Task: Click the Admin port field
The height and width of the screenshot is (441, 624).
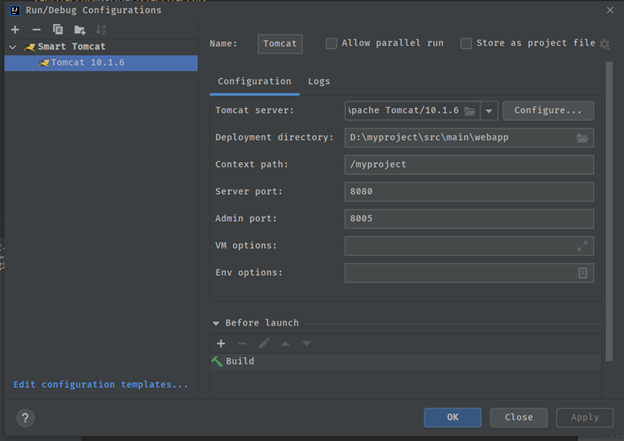Action: 469,219
